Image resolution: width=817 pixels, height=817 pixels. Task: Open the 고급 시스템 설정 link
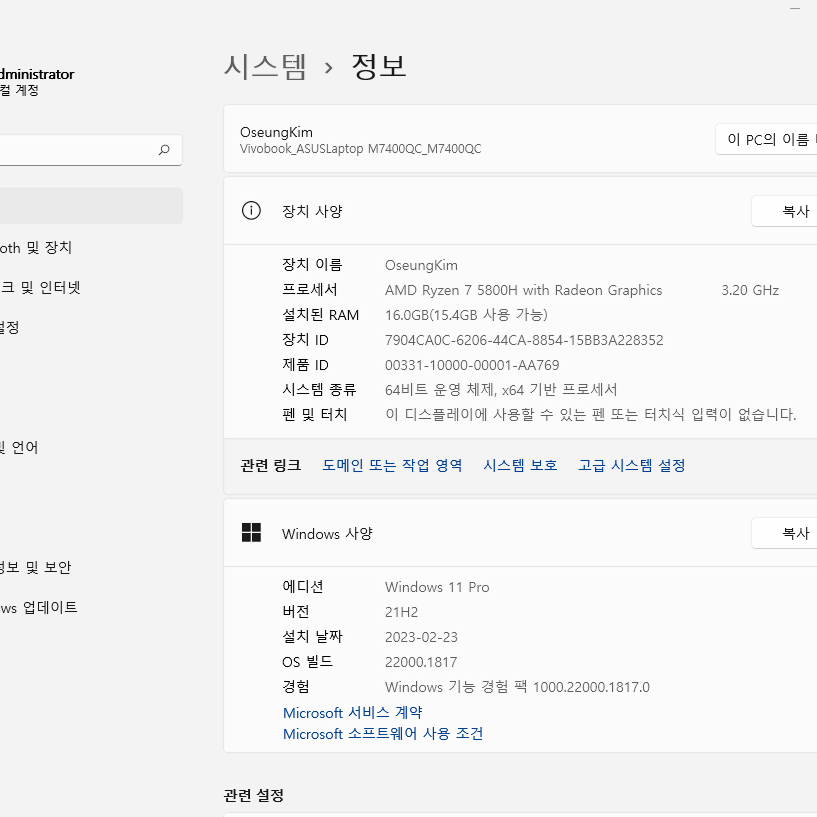pyautogui.click(x=632, y=465)
